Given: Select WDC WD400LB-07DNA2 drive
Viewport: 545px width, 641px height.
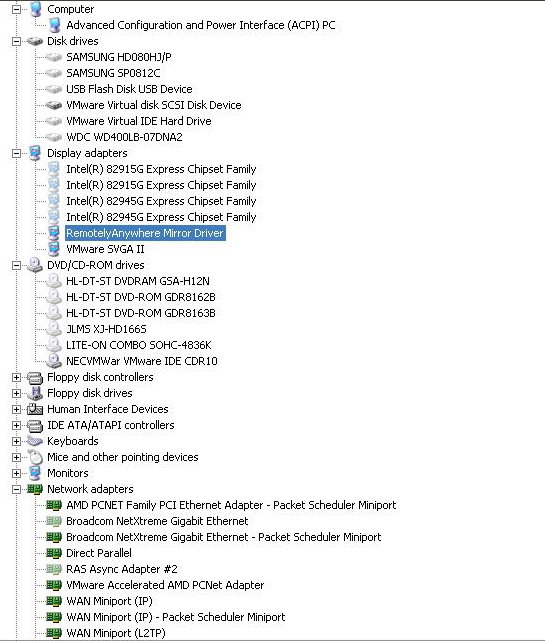Looking at the screenshot, I should point(124,137).
